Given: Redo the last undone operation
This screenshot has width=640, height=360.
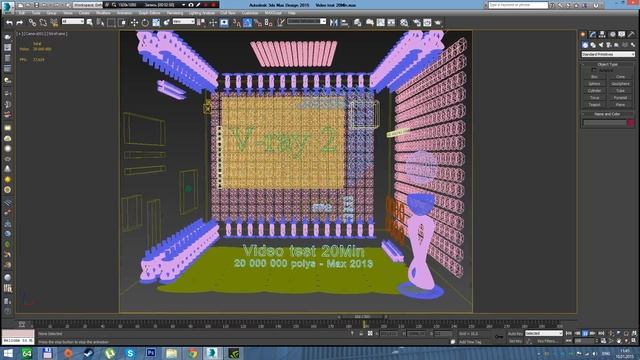Looking at the screenshot, I should point(19,23).
